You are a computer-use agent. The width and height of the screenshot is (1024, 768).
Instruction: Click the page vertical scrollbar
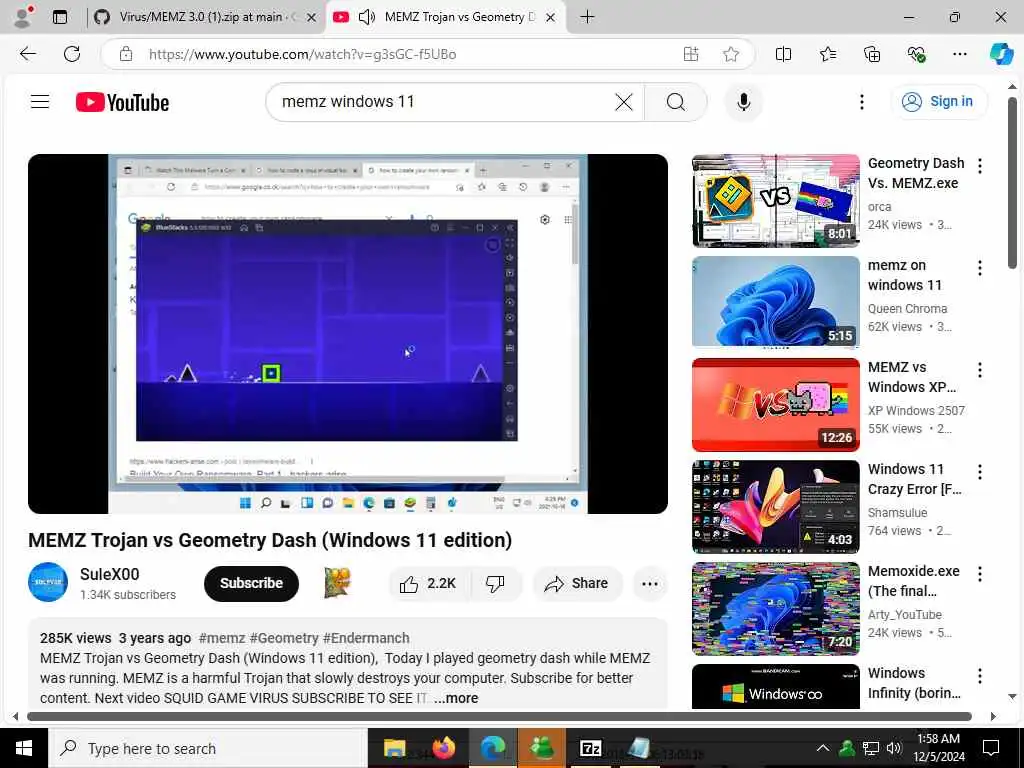point(1012,183)
